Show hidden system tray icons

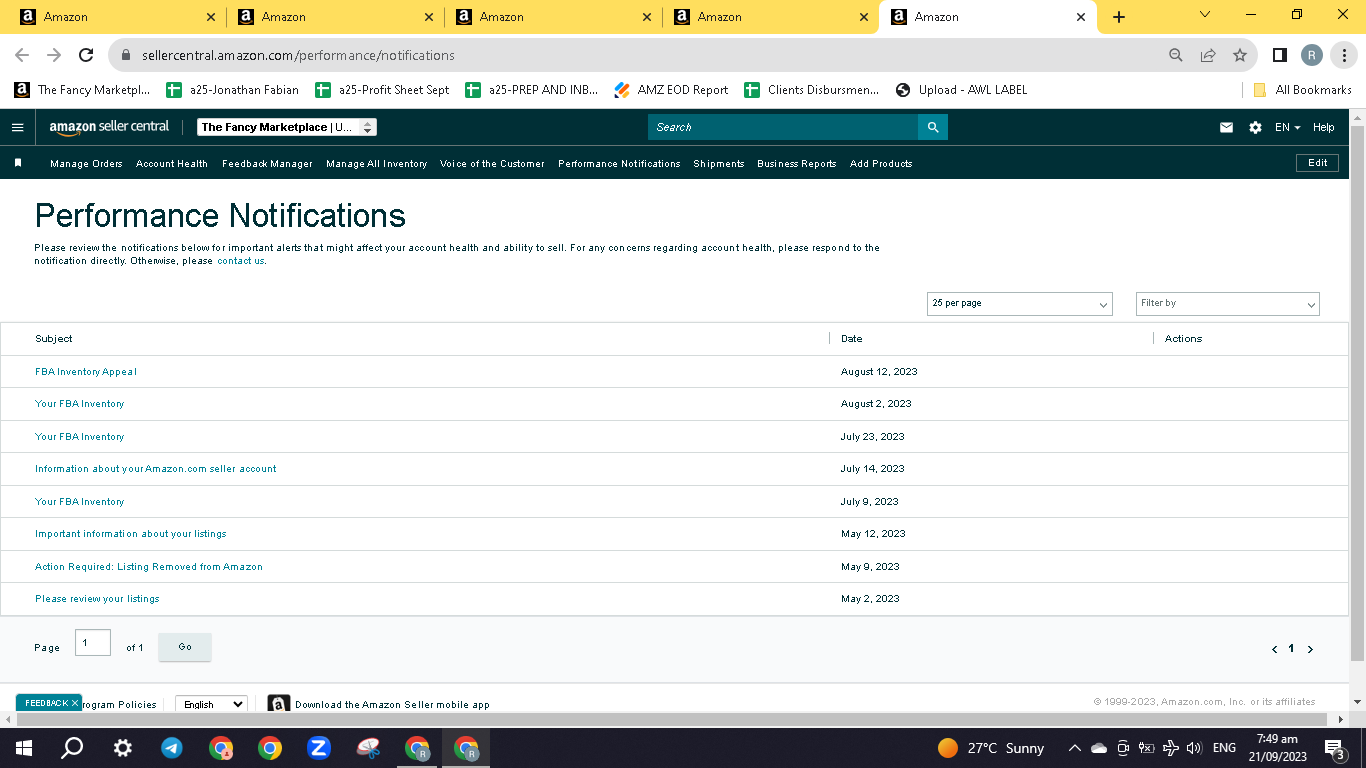pyautogui.click(x=1075, y=748)
